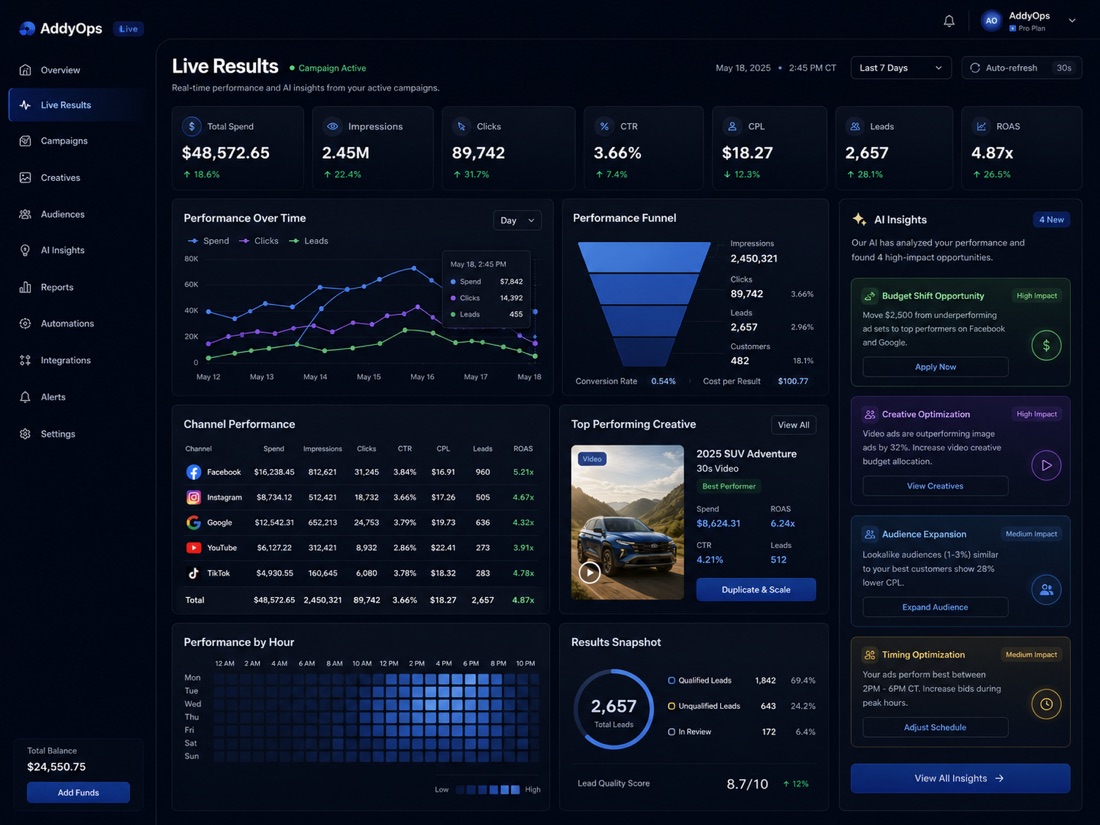Expand the AddyOps account menu chevron

(1072, 21)
